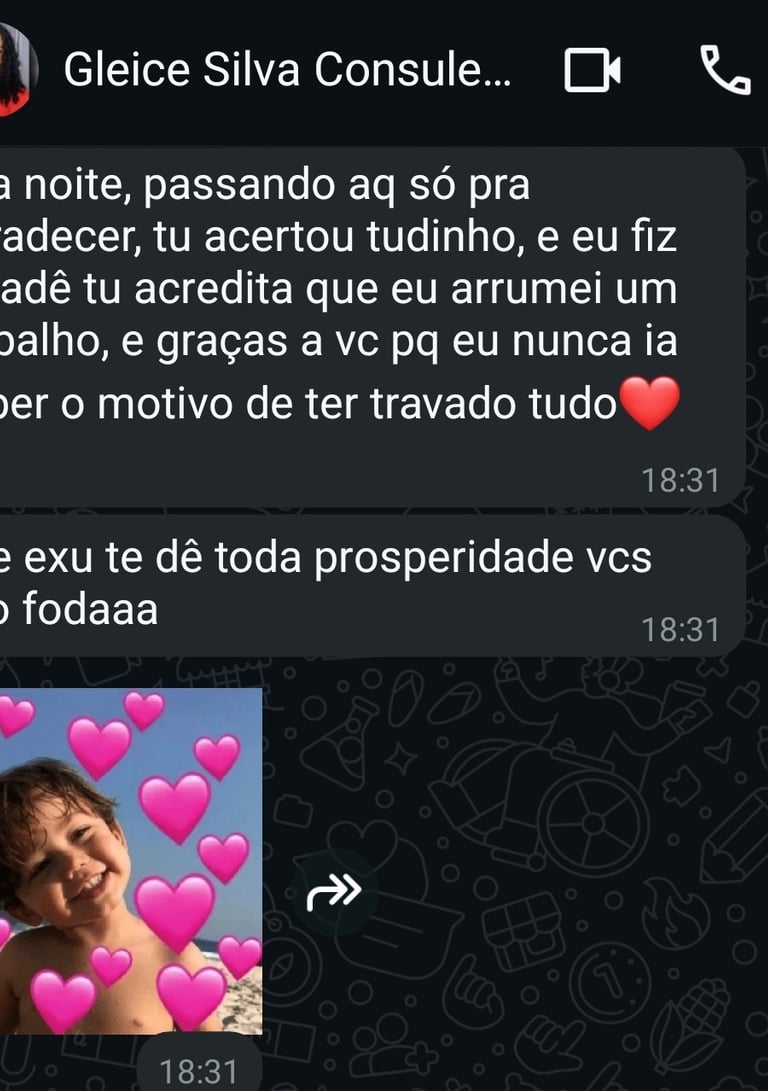Tap the header bar between name and video icon
The image size is (768, 1091).
(537, 70)
